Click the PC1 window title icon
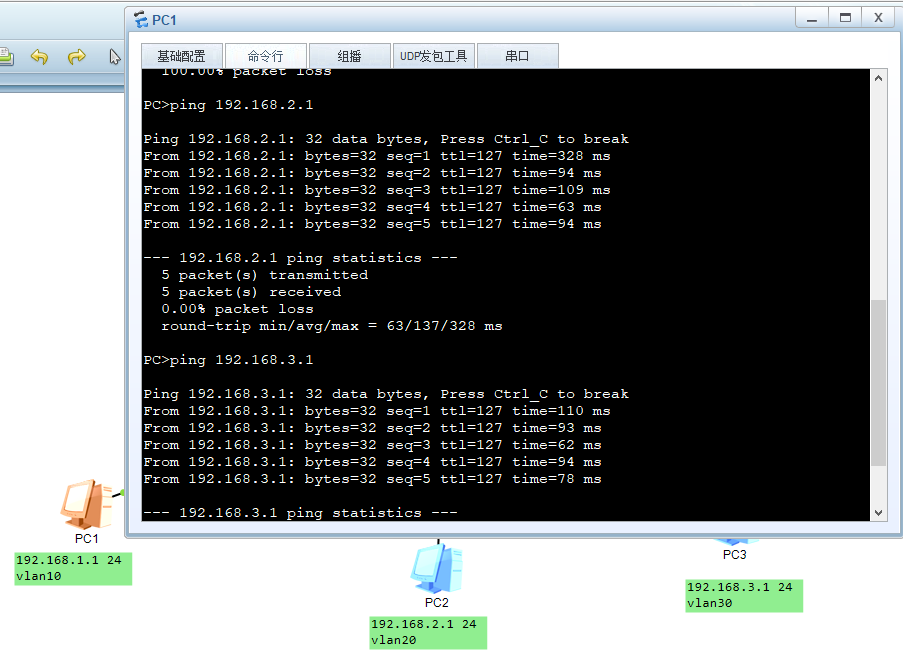The image size is (903, 669). [141, 20]
